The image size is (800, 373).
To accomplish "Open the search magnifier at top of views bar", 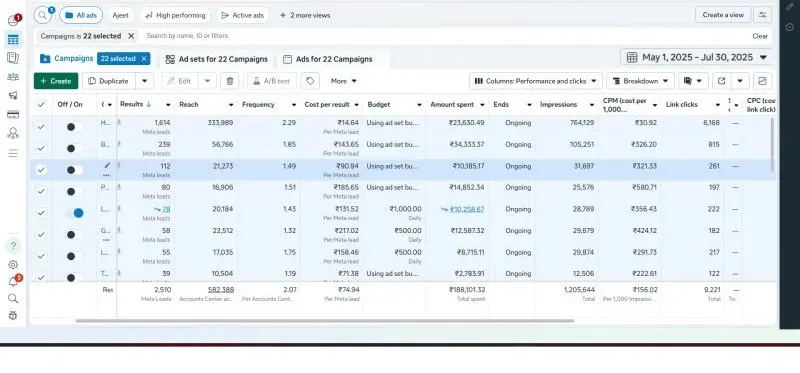I will point(43,15).
